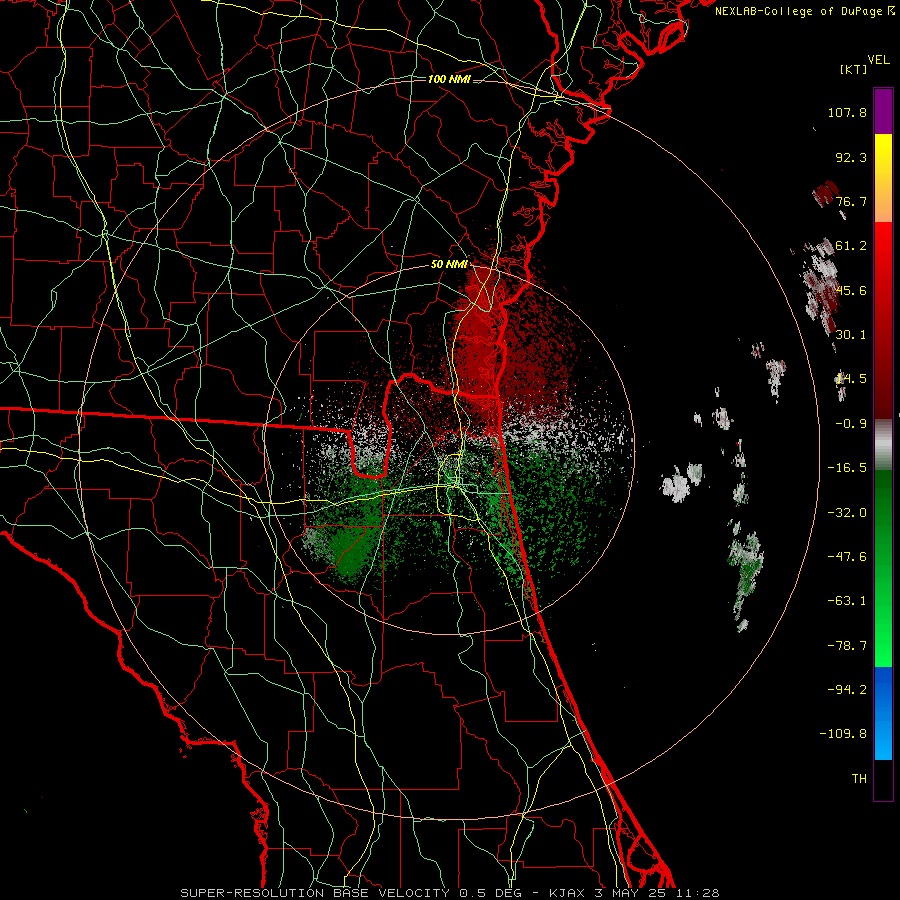Click the -16.5 velocity scale value

[847, 467]
